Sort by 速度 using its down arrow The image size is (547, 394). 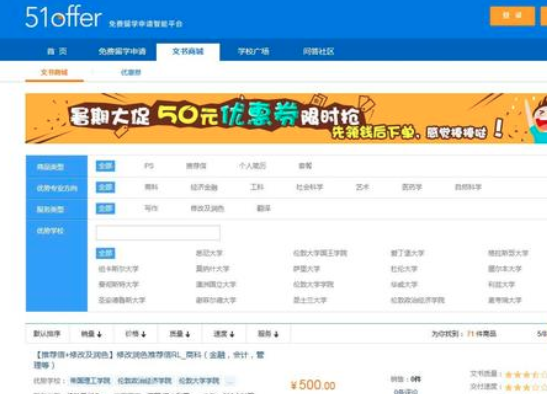[x=232, y=334]
